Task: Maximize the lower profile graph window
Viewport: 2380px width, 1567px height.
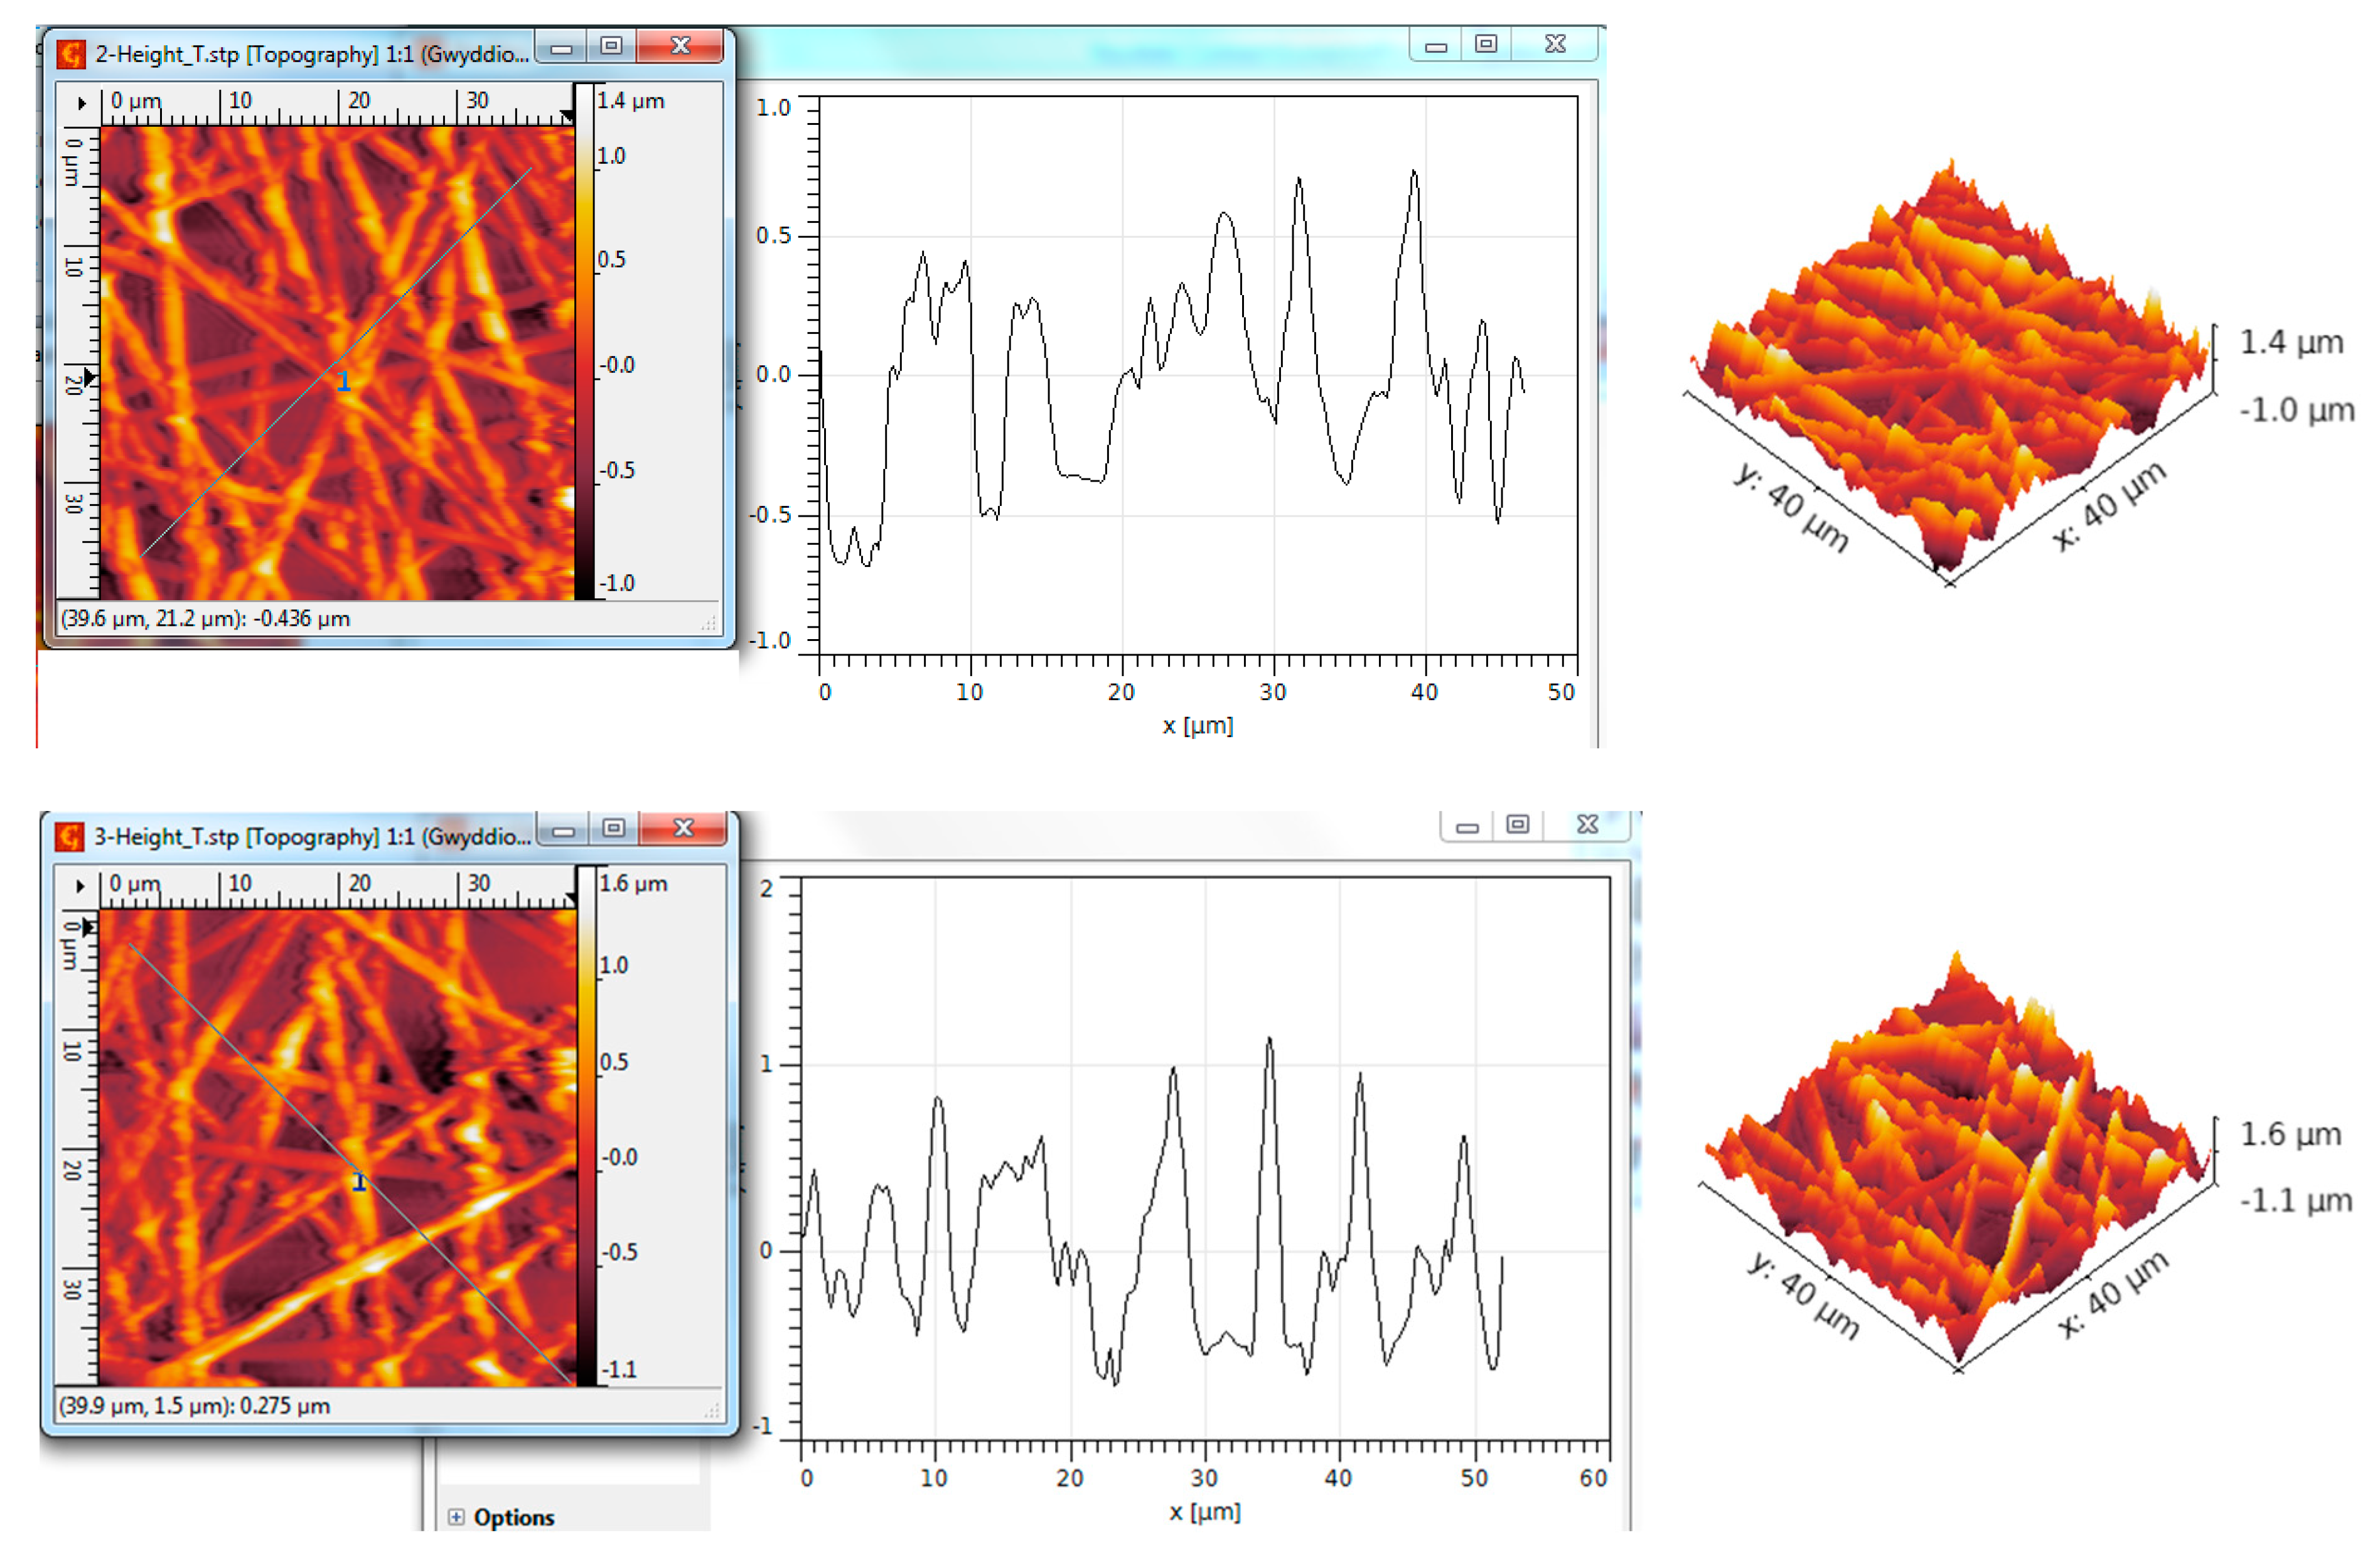Action: 1518,825
